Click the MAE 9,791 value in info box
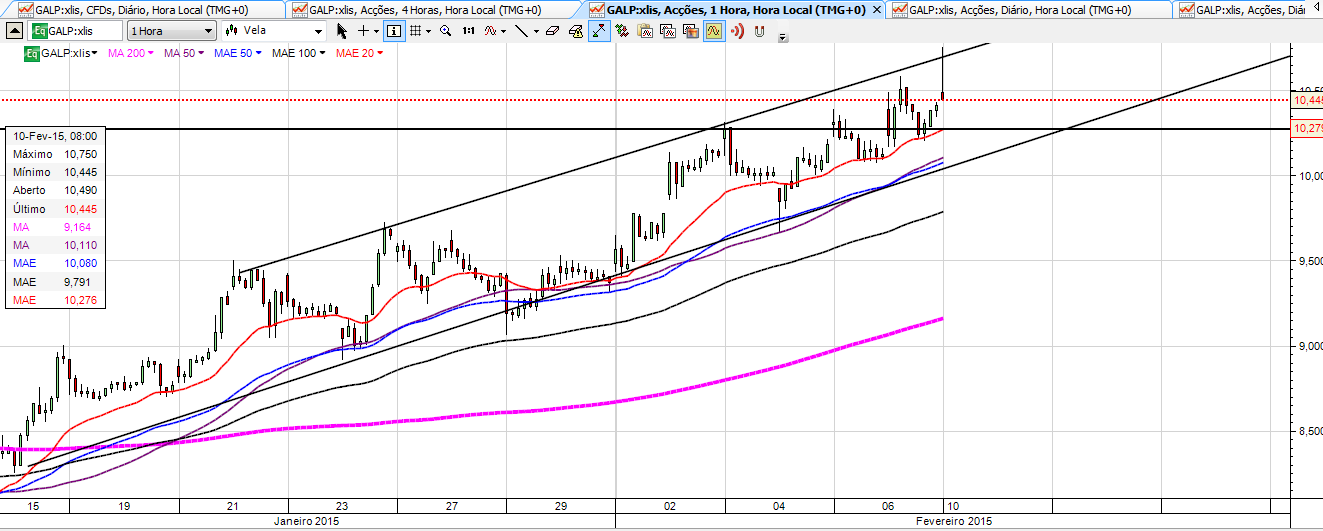This screenshot has width=1323, height=531. pyautogui.click(x=79, y=282)
